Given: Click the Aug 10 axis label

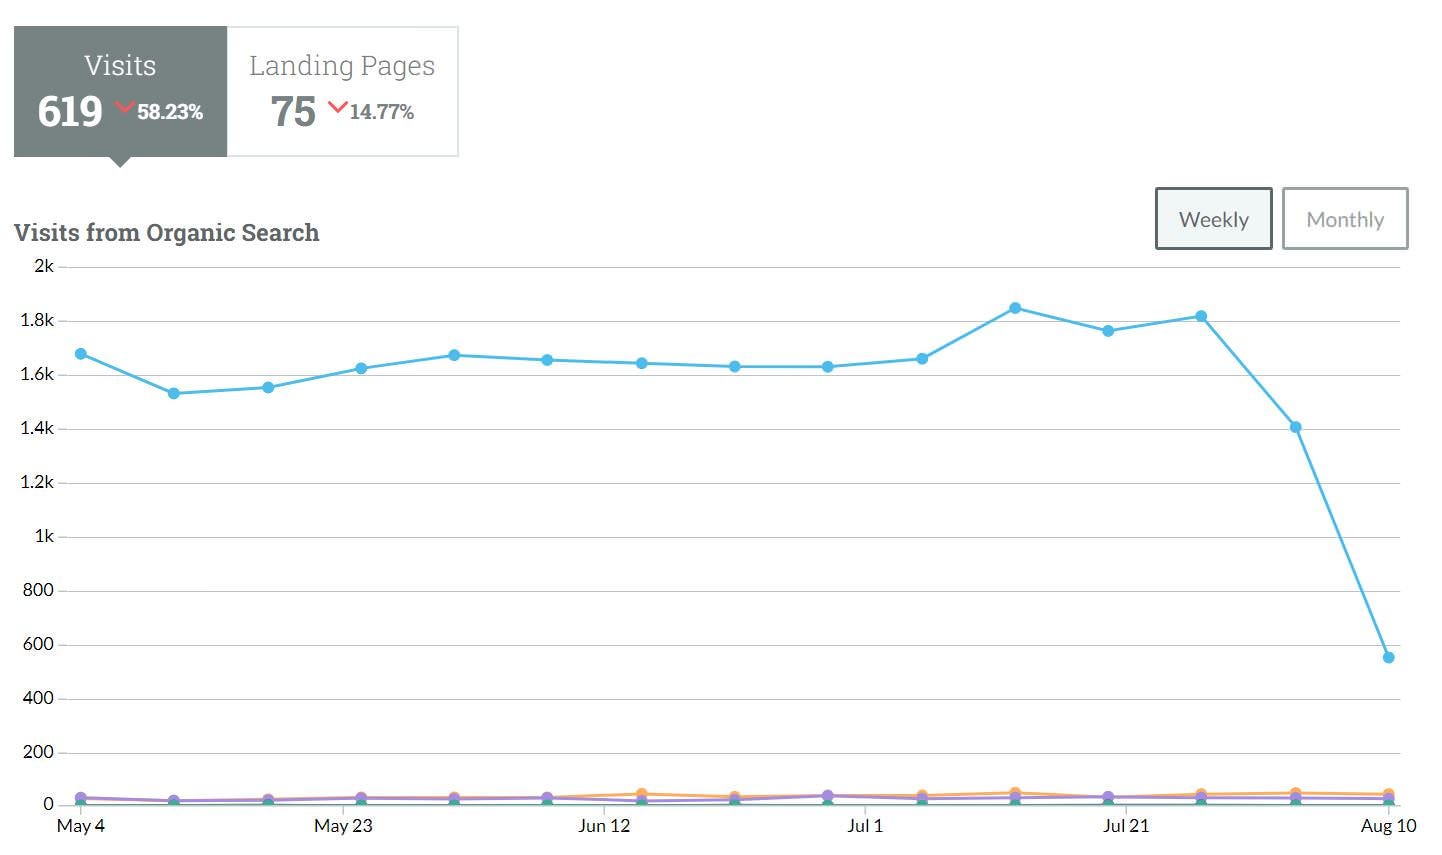Looking at the screenshot, I should [x=1388, y=826].
